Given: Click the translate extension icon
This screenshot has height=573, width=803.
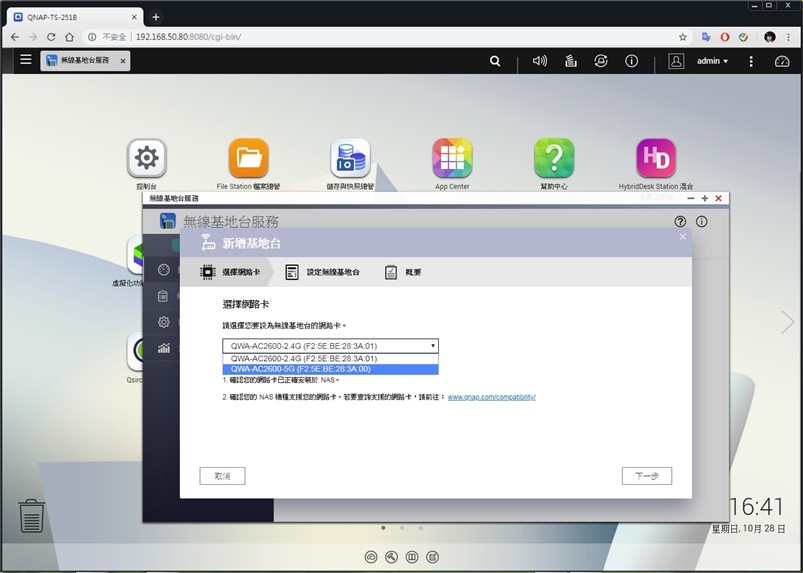Looking at the screenshot, I should pyautogui.click(x=706, y=37).
